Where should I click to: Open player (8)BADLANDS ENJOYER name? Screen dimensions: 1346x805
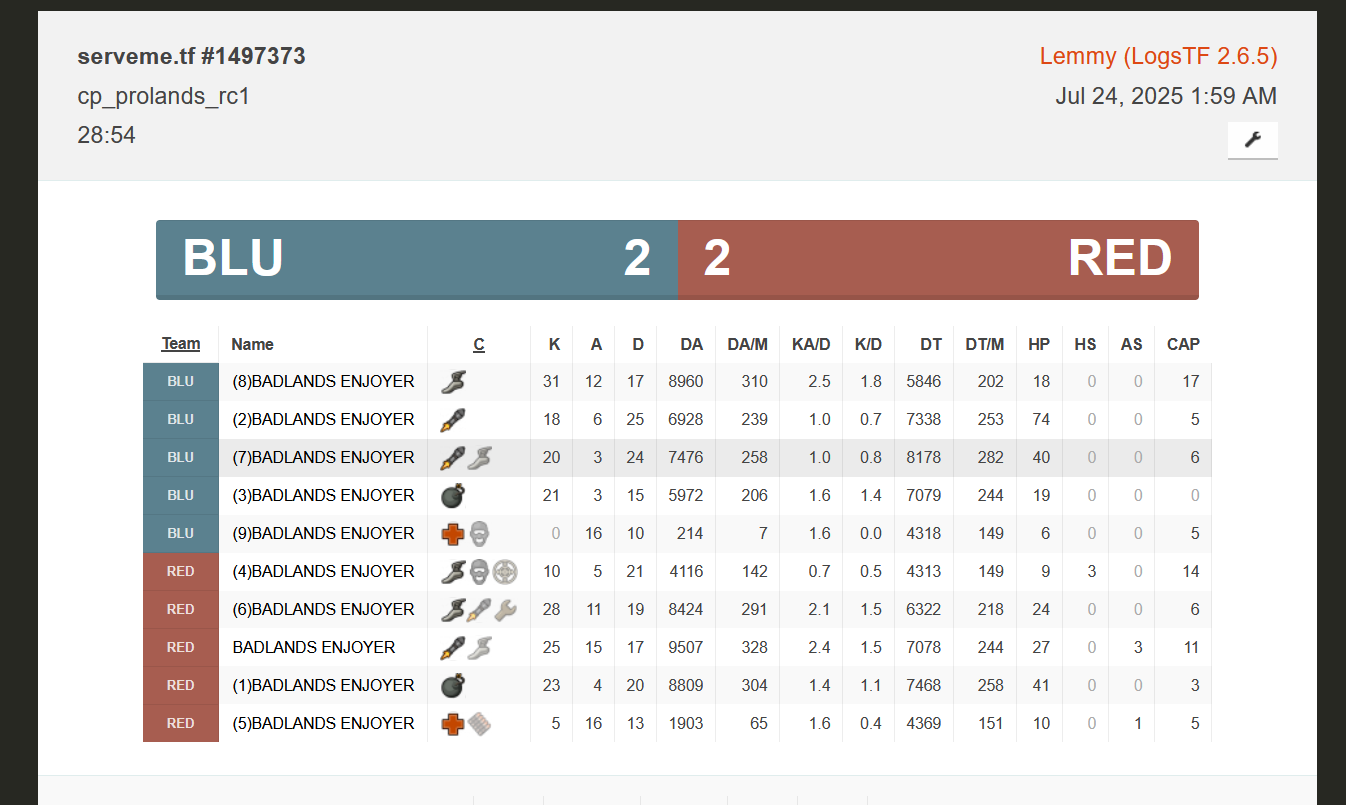click(323, 381)
